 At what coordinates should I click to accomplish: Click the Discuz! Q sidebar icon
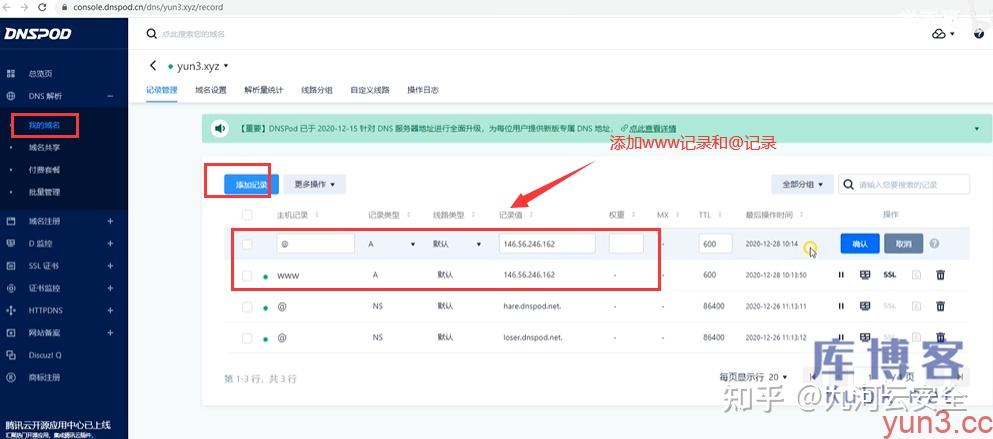tap(11, 355)
